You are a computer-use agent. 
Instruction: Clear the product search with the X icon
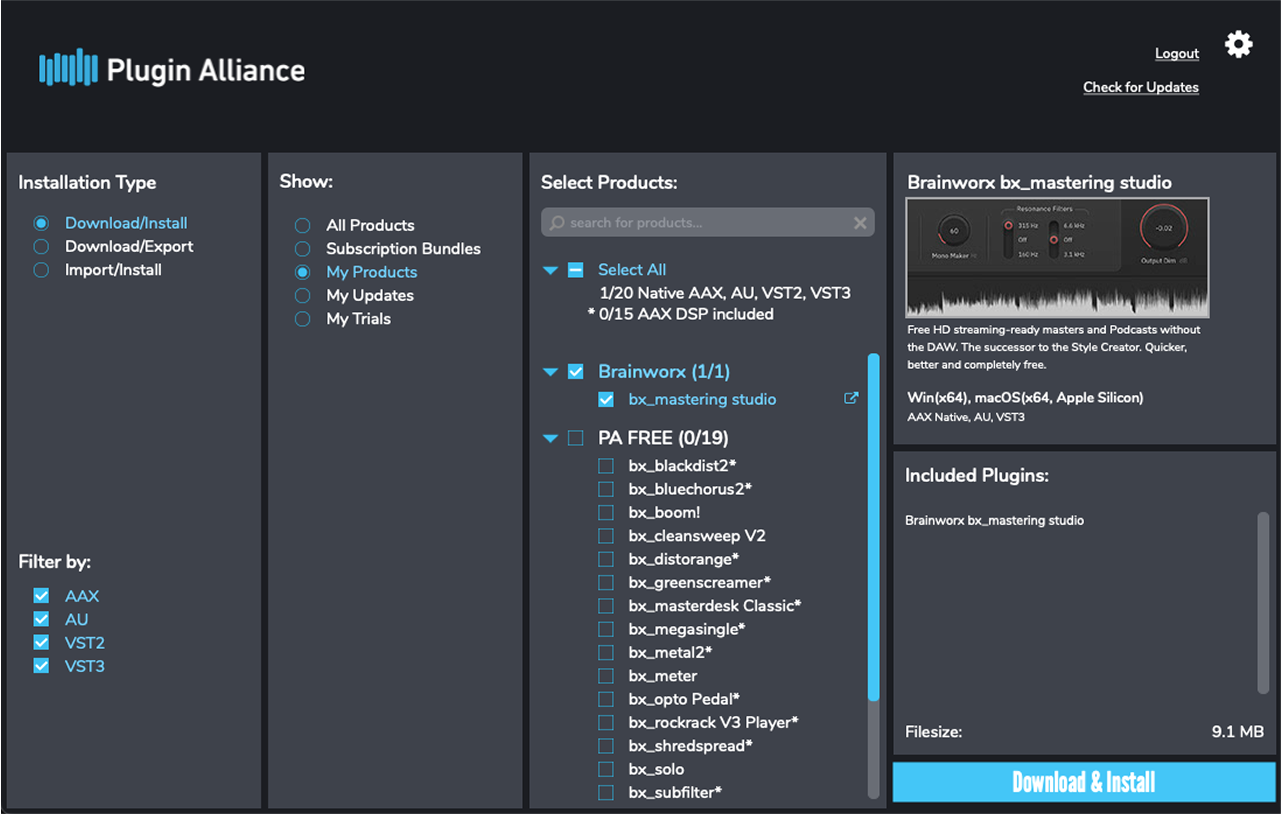[x=860, y=223]
